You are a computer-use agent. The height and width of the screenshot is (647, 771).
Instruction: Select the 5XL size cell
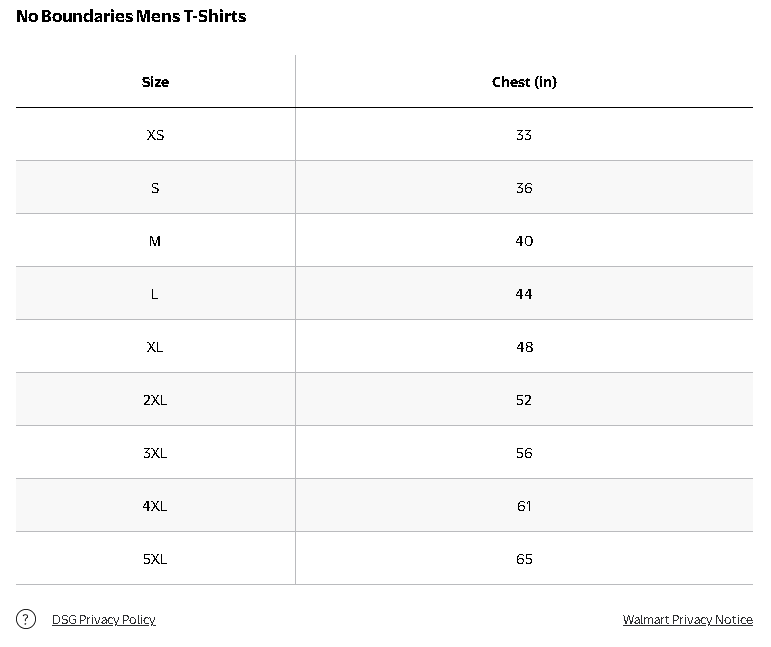coord(155,559)
